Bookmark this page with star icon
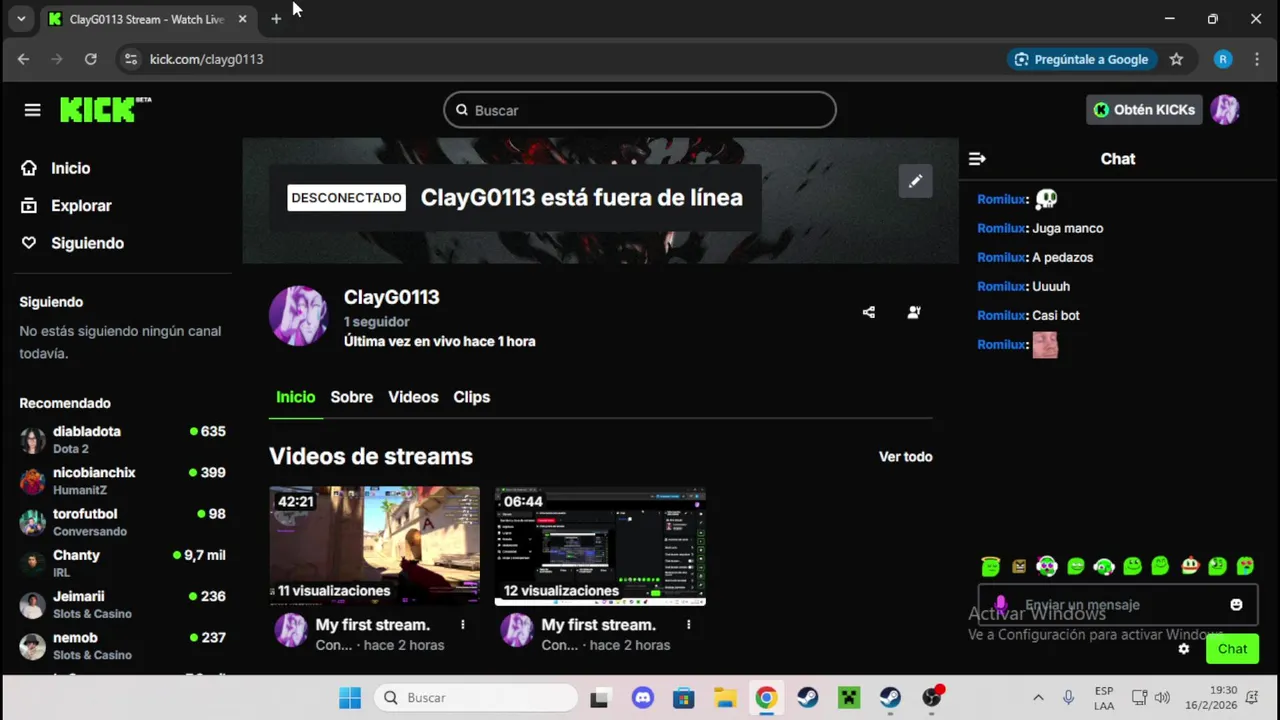The width and height of the screenshot is (1280, 720). (x=1176, y=59)
